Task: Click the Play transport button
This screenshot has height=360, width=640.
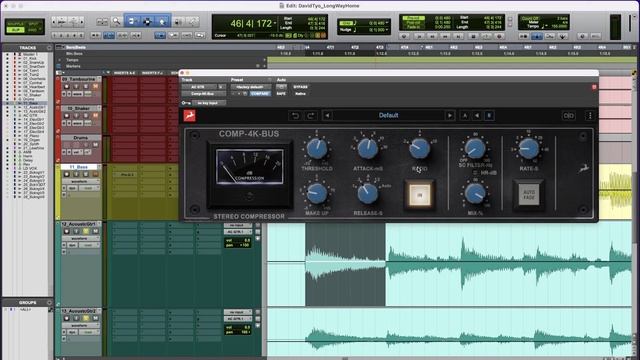Action: click(486, 36)
